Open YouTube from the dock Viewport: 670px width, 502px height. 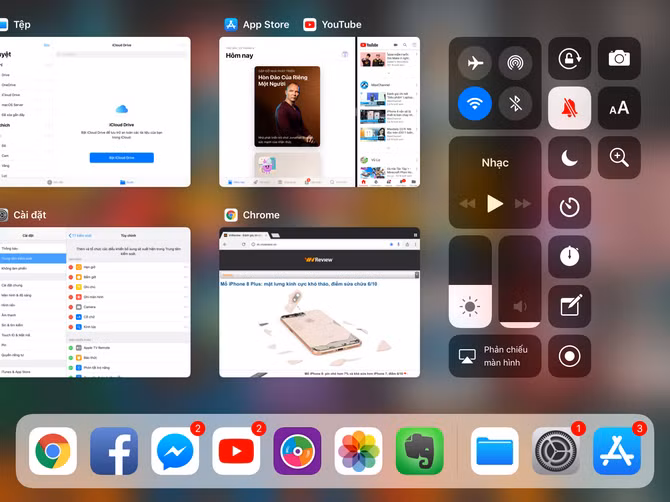pos(236,451)
